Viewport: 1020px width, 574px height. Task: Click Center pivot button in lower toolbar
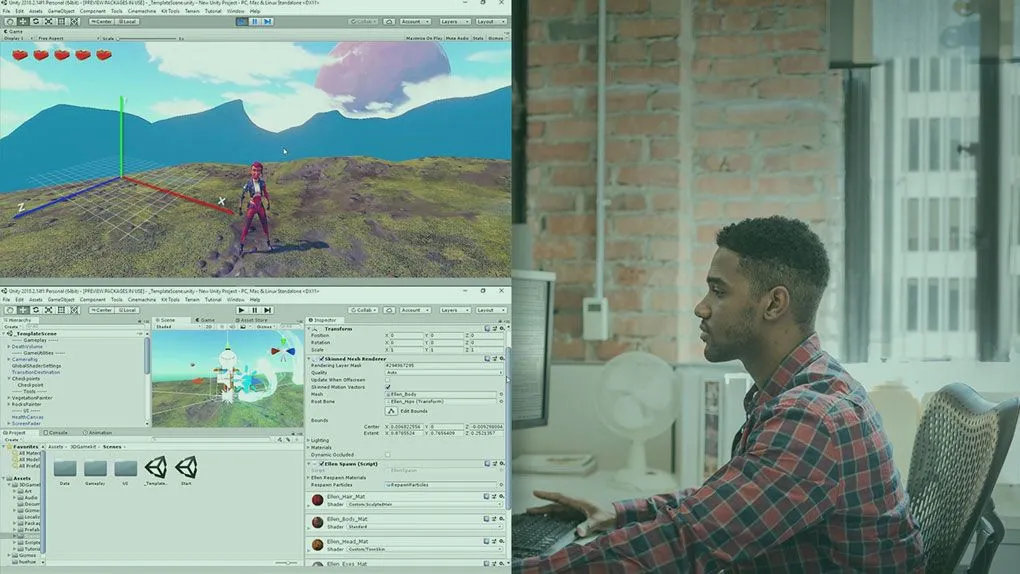[x=101, y=310]
